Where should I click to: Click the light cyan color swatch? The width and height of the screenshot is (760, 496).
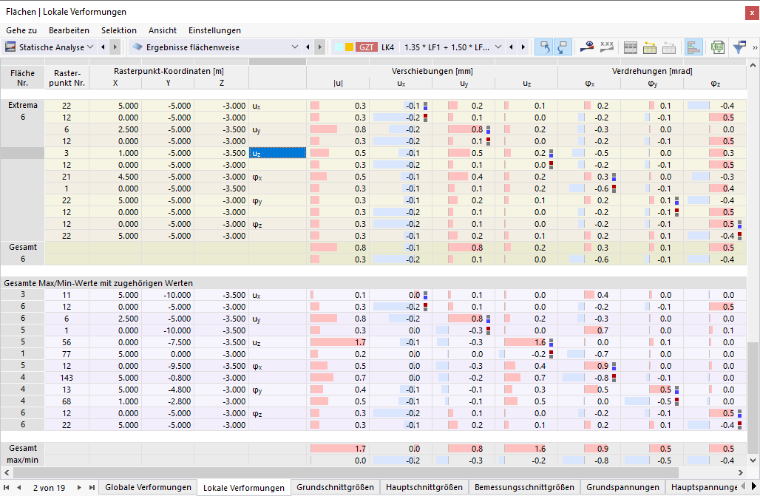coord(339,47)
